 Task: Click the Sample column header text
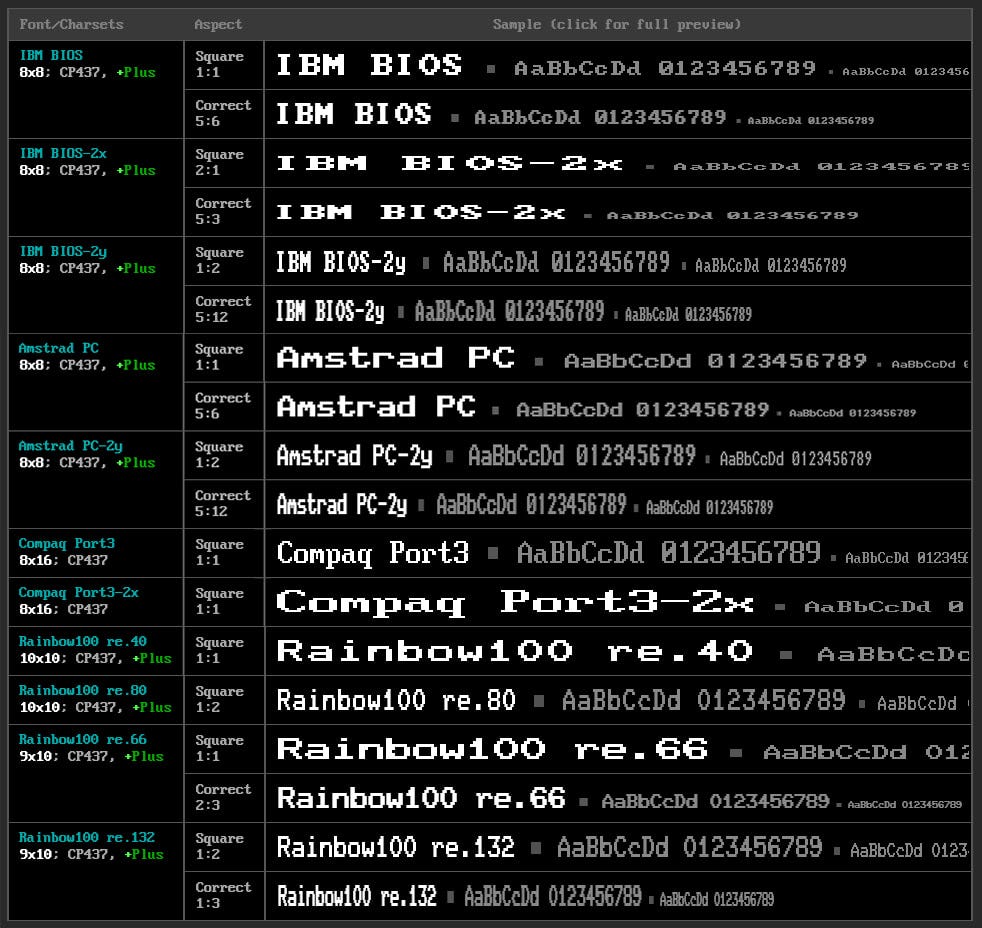pyautogui.click(x=617, y=24)
